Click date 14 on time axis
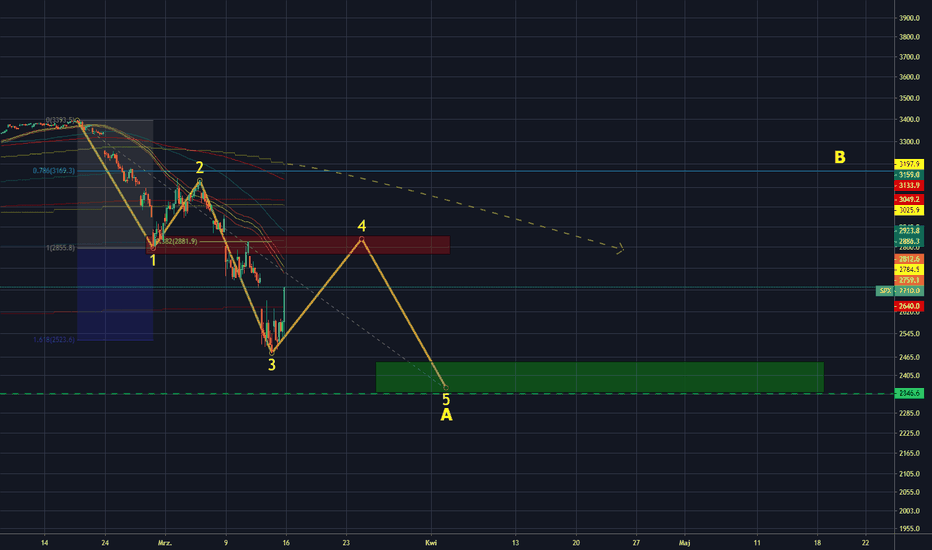 45,543
